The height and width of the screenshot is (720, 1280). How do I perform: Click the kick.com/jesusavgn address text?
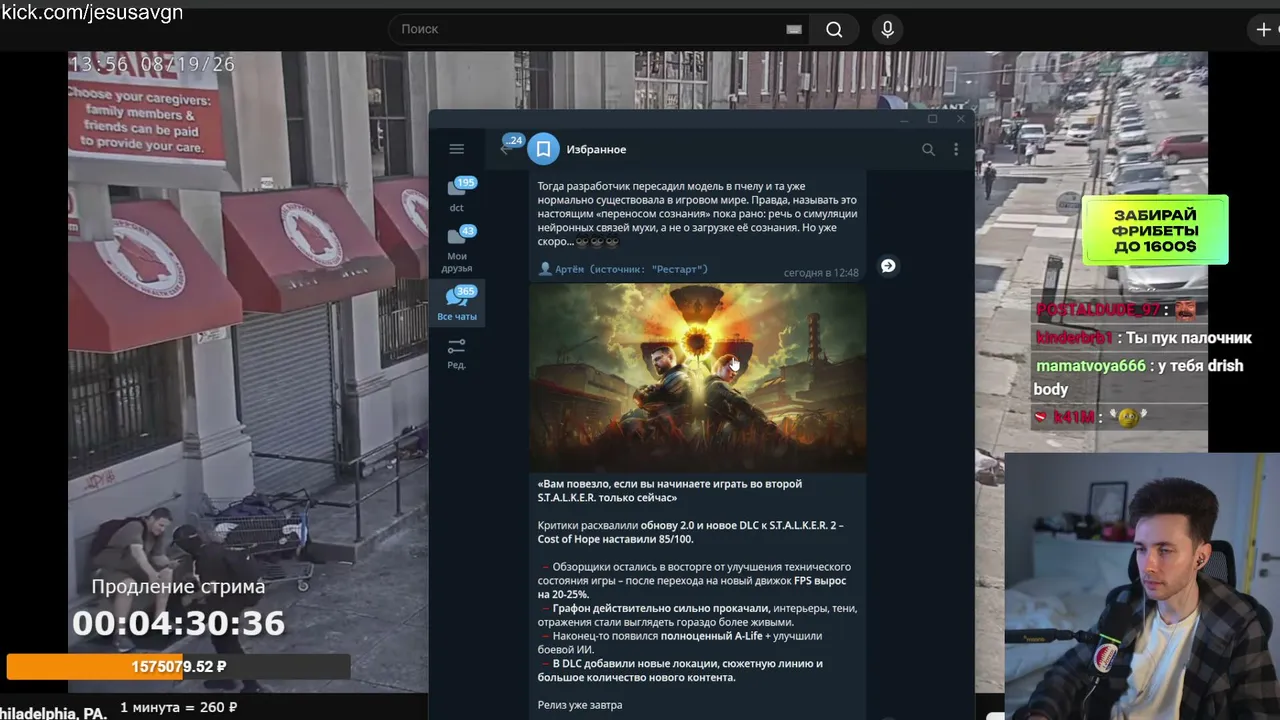tap(92, 12)
